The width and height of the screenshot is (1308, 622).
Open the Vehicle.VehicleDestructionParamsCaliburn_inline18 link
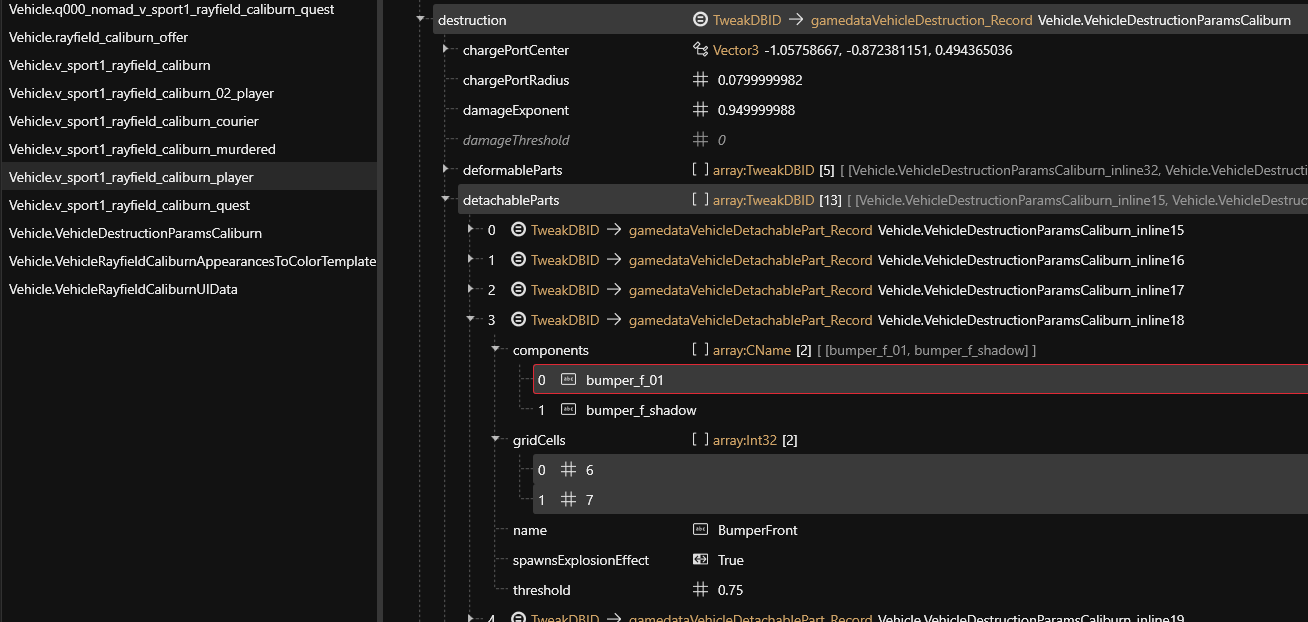tap(1030, 320)
